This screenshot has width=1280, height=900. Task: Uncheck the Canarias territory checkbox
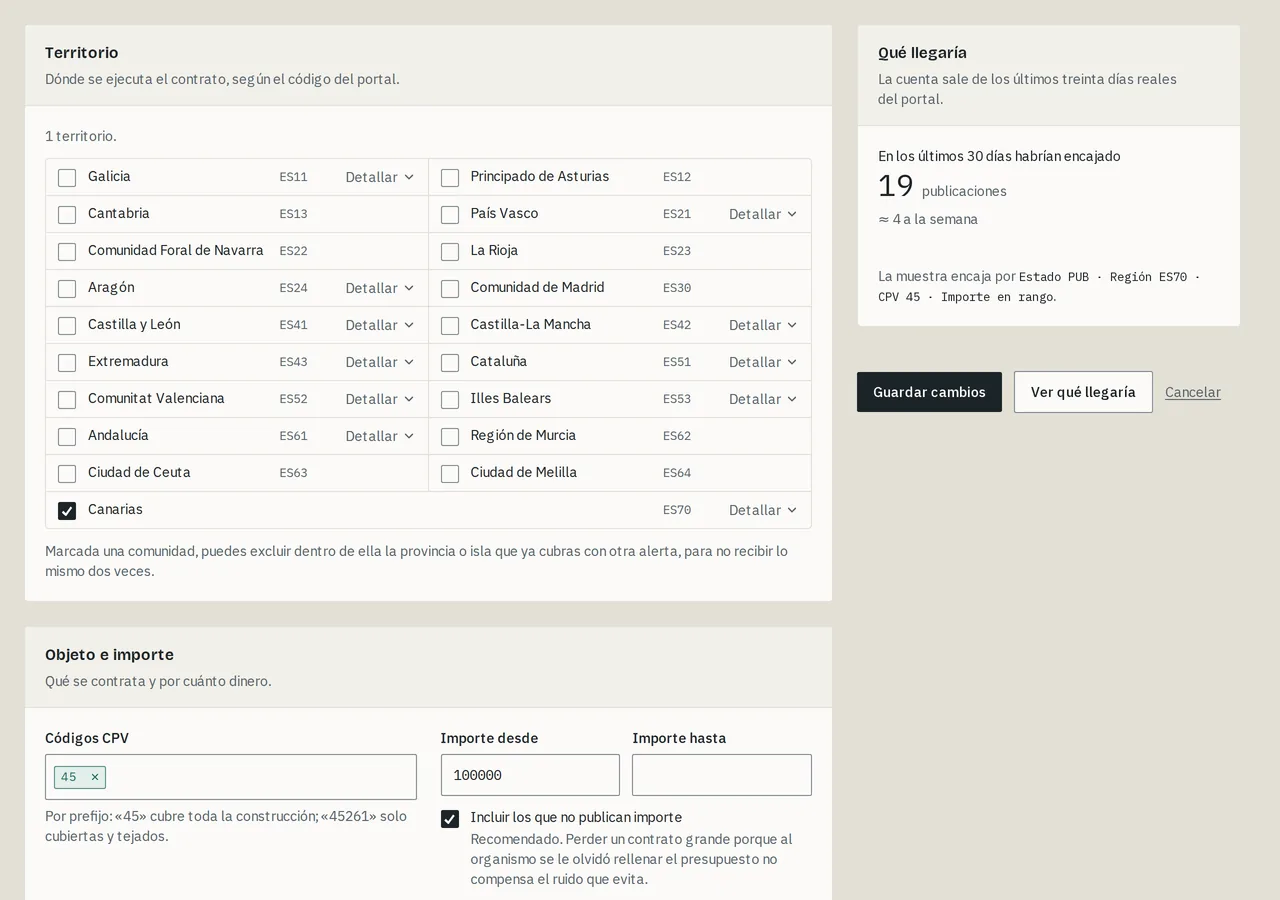[67, 511]
